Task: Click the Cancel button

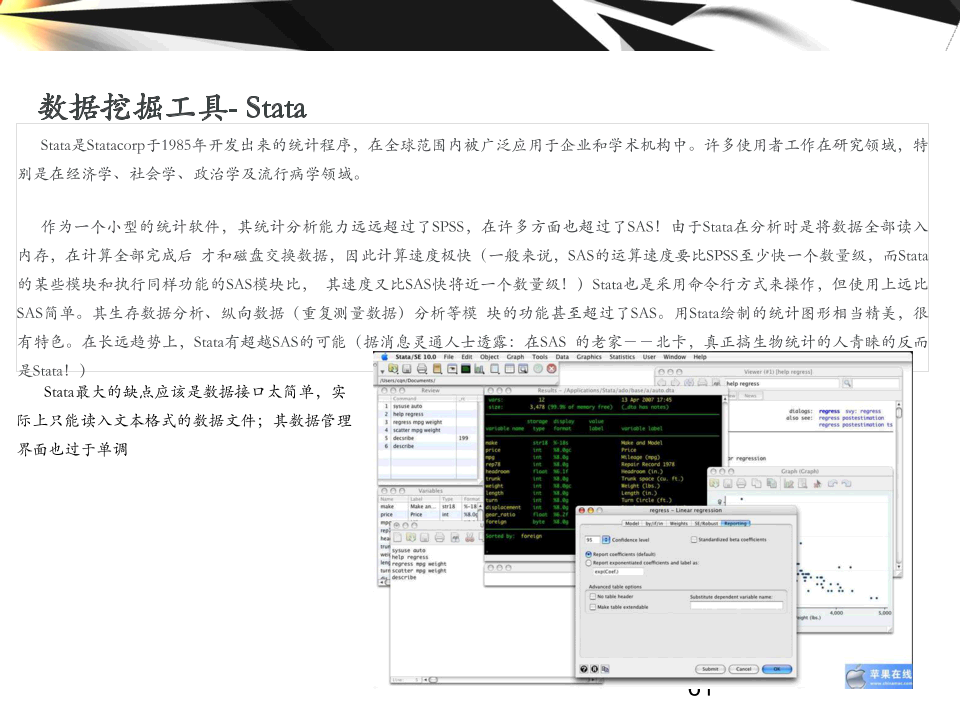Action: (744, 669)
